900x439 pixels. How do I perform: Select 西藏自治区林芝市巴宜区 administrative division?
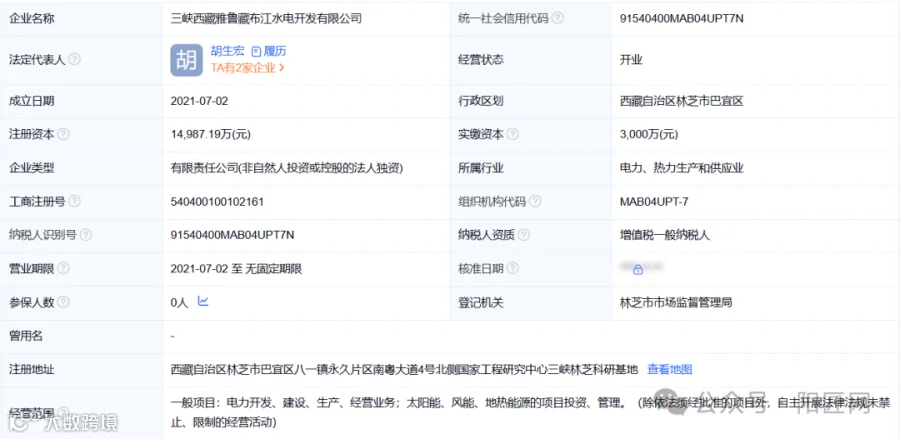tap(682, 101)
